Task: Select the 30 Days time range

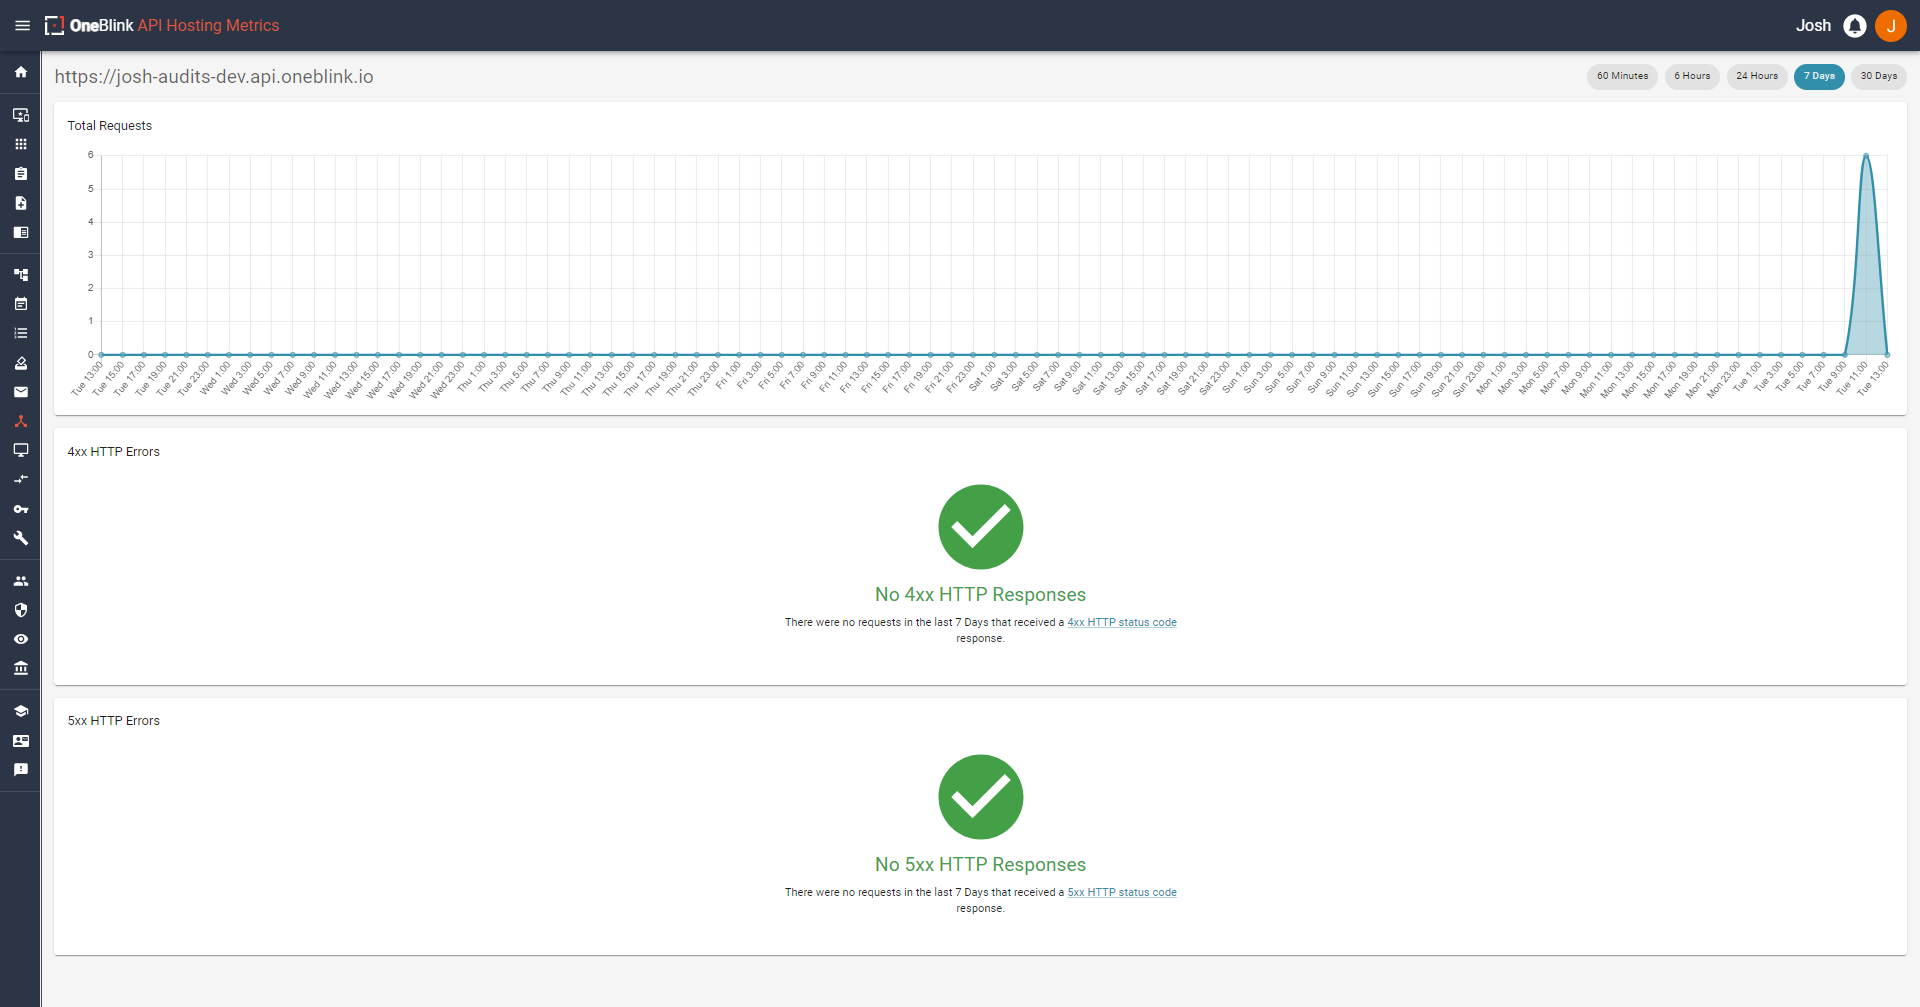Action: coord(1878,76)
